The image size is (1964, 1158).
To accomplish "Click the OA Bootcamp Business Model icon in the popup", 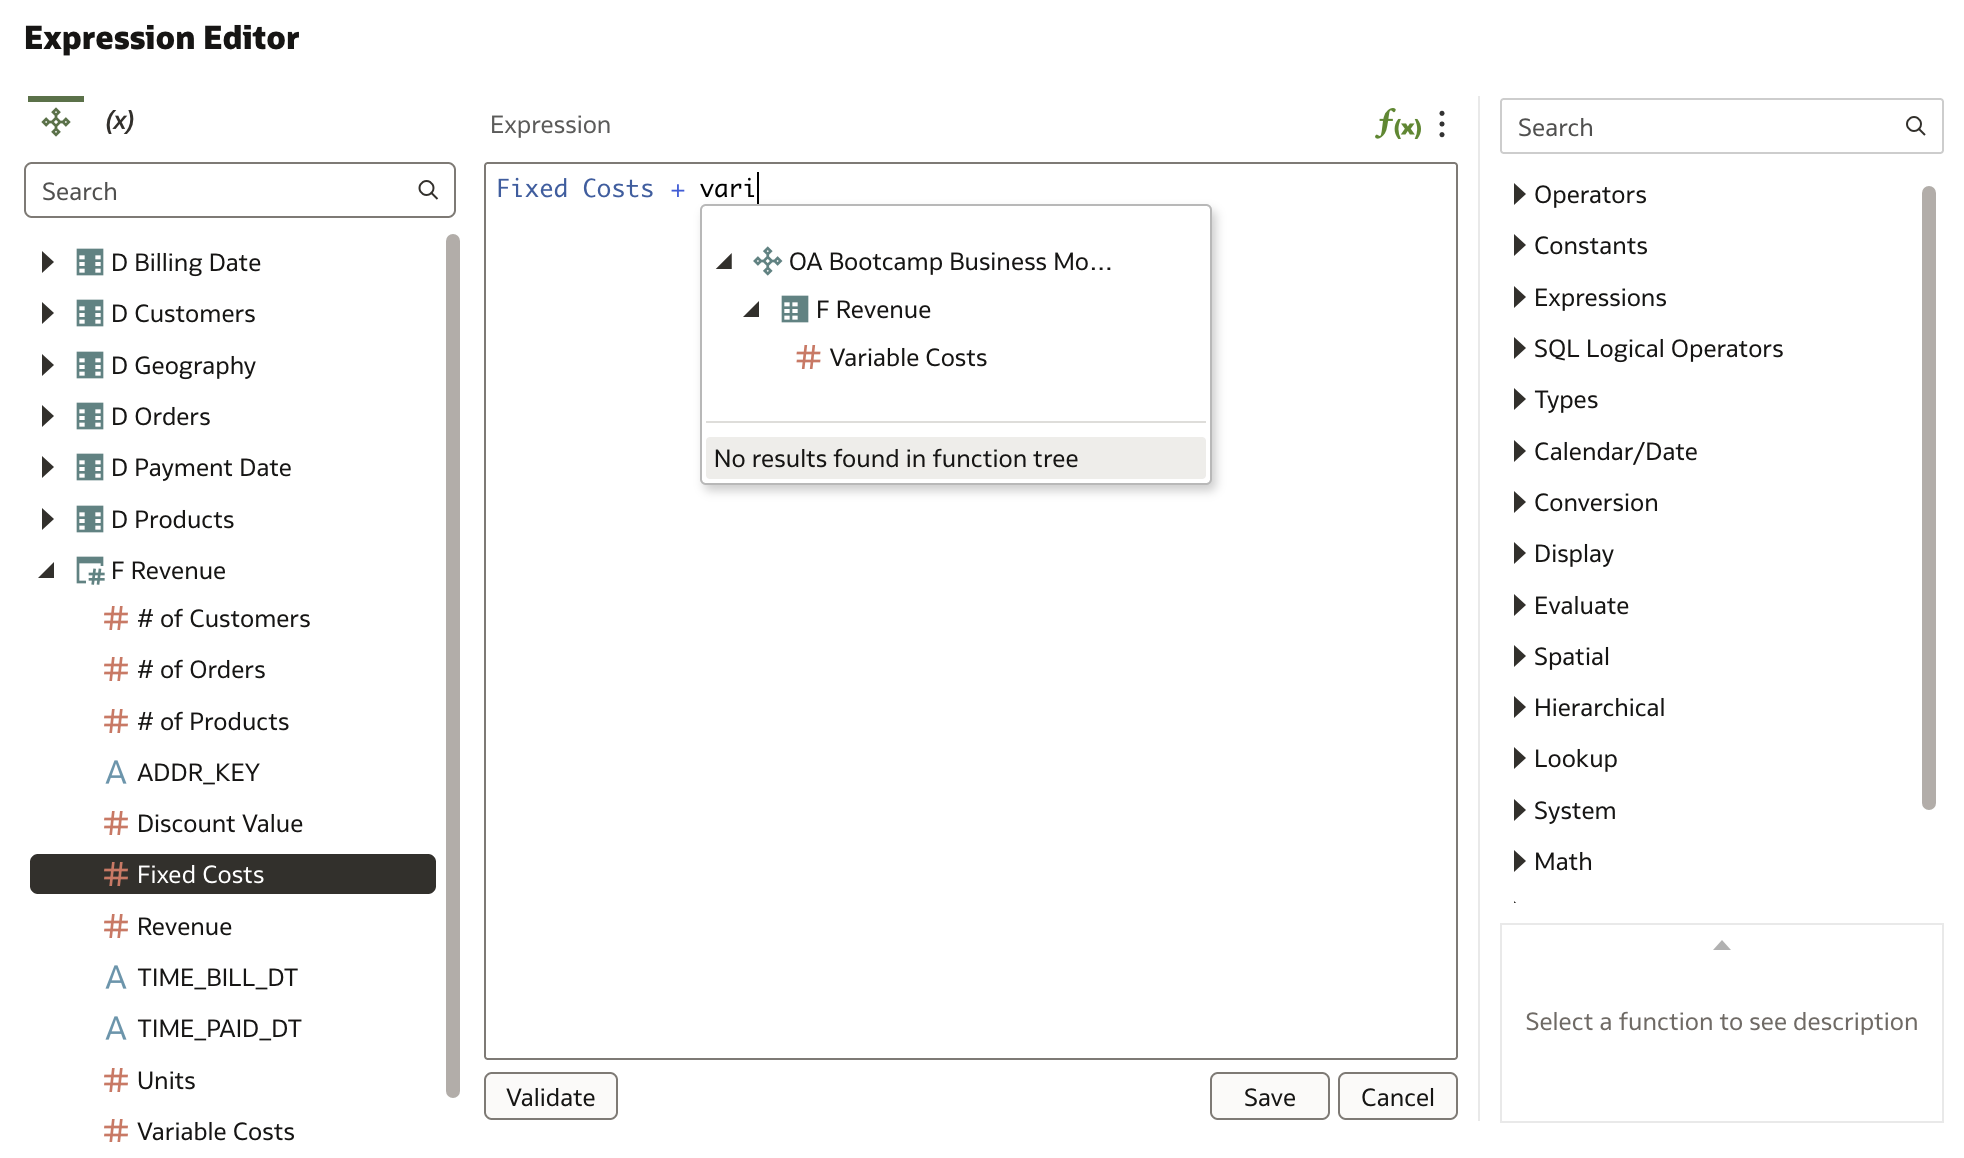I will click(x=767, y=261).
